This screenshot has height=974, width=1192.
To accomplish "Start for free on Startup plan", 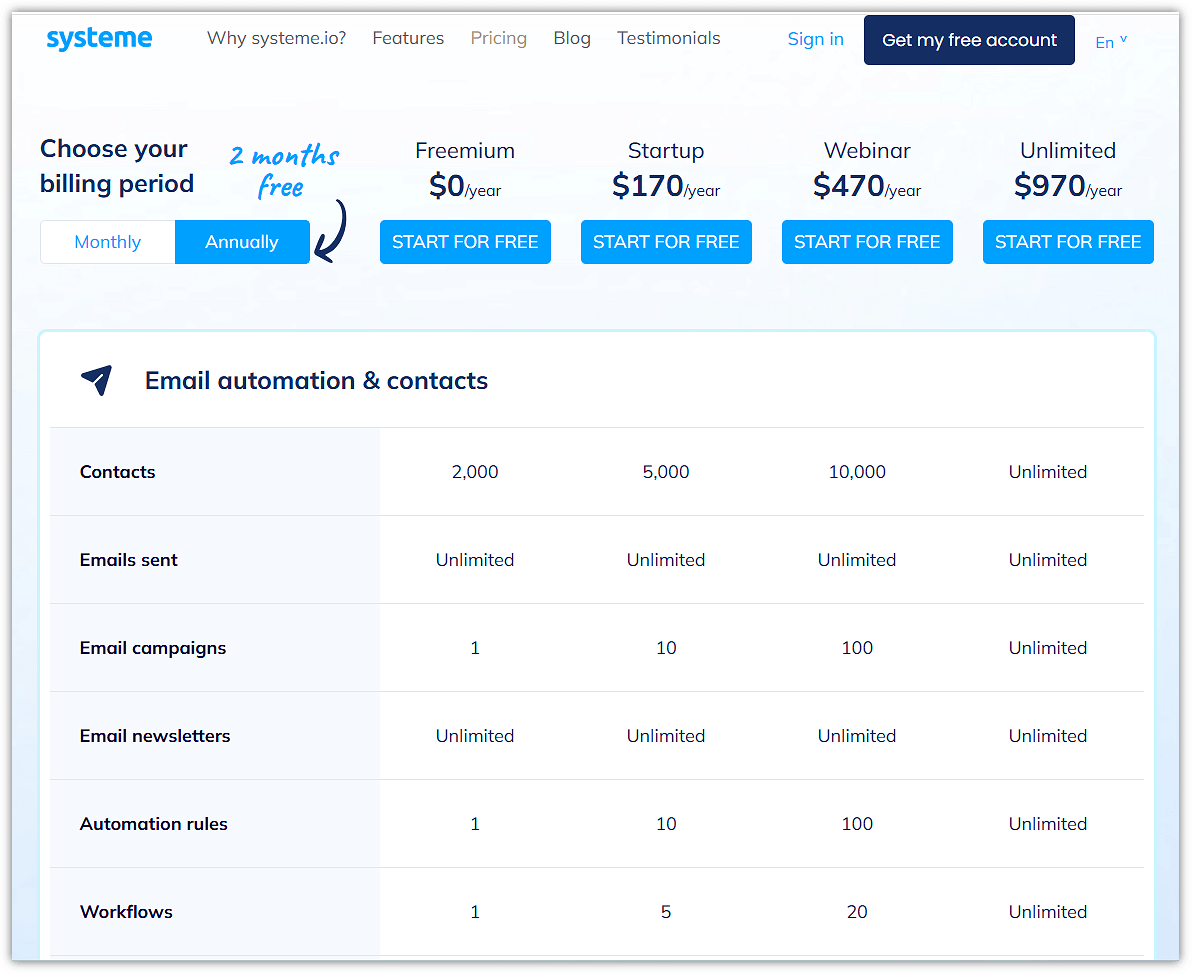I will pyautogui.click(x=666, y=242).
